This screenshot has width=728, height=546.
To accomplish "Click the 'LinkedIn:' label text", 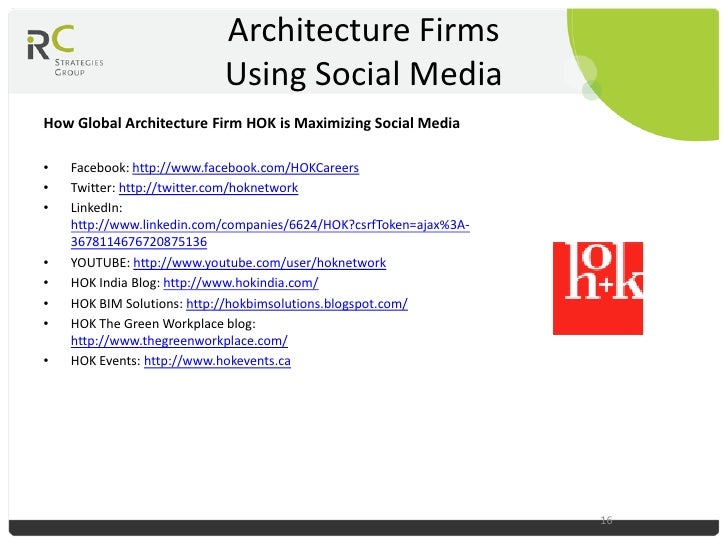I will [97, 208].
